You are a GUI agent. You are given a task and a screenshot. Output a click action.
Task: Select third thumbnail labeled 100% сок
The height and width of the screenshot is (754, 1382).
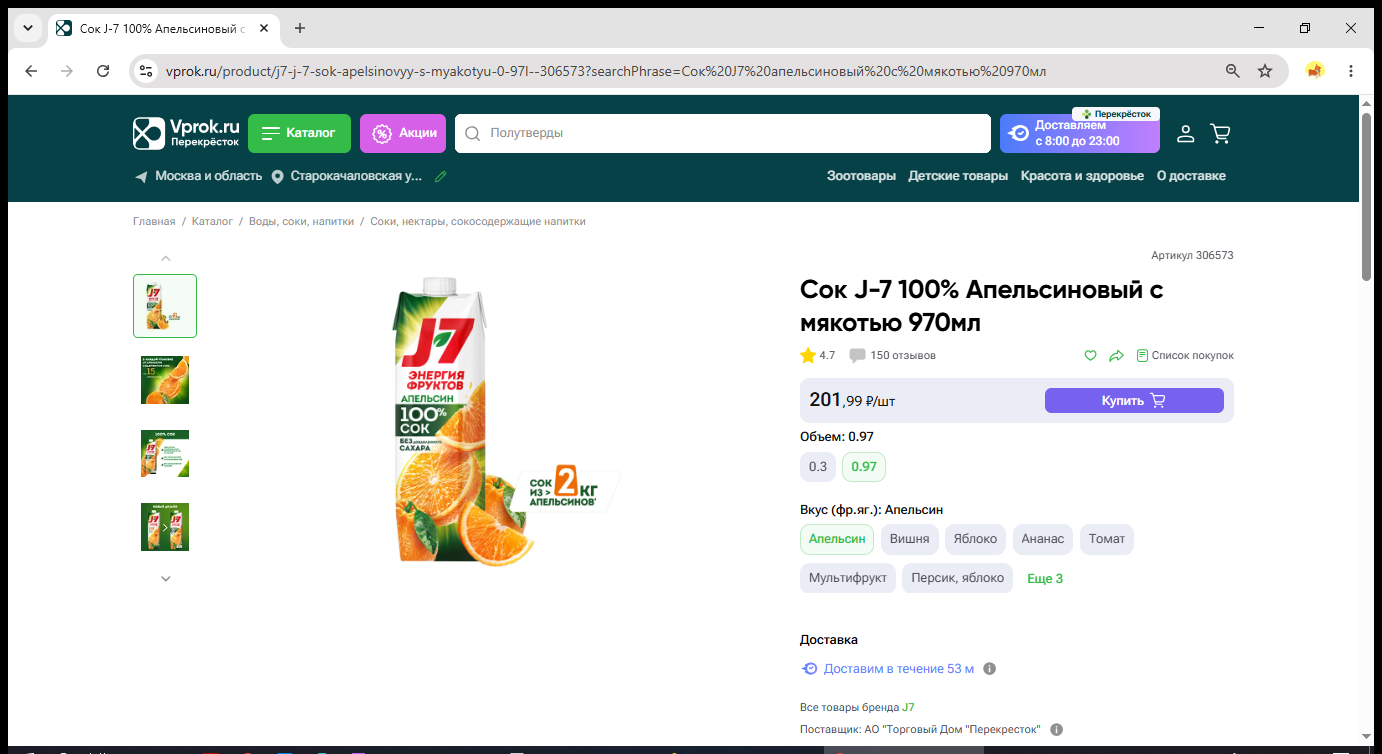tap(165, 453)
